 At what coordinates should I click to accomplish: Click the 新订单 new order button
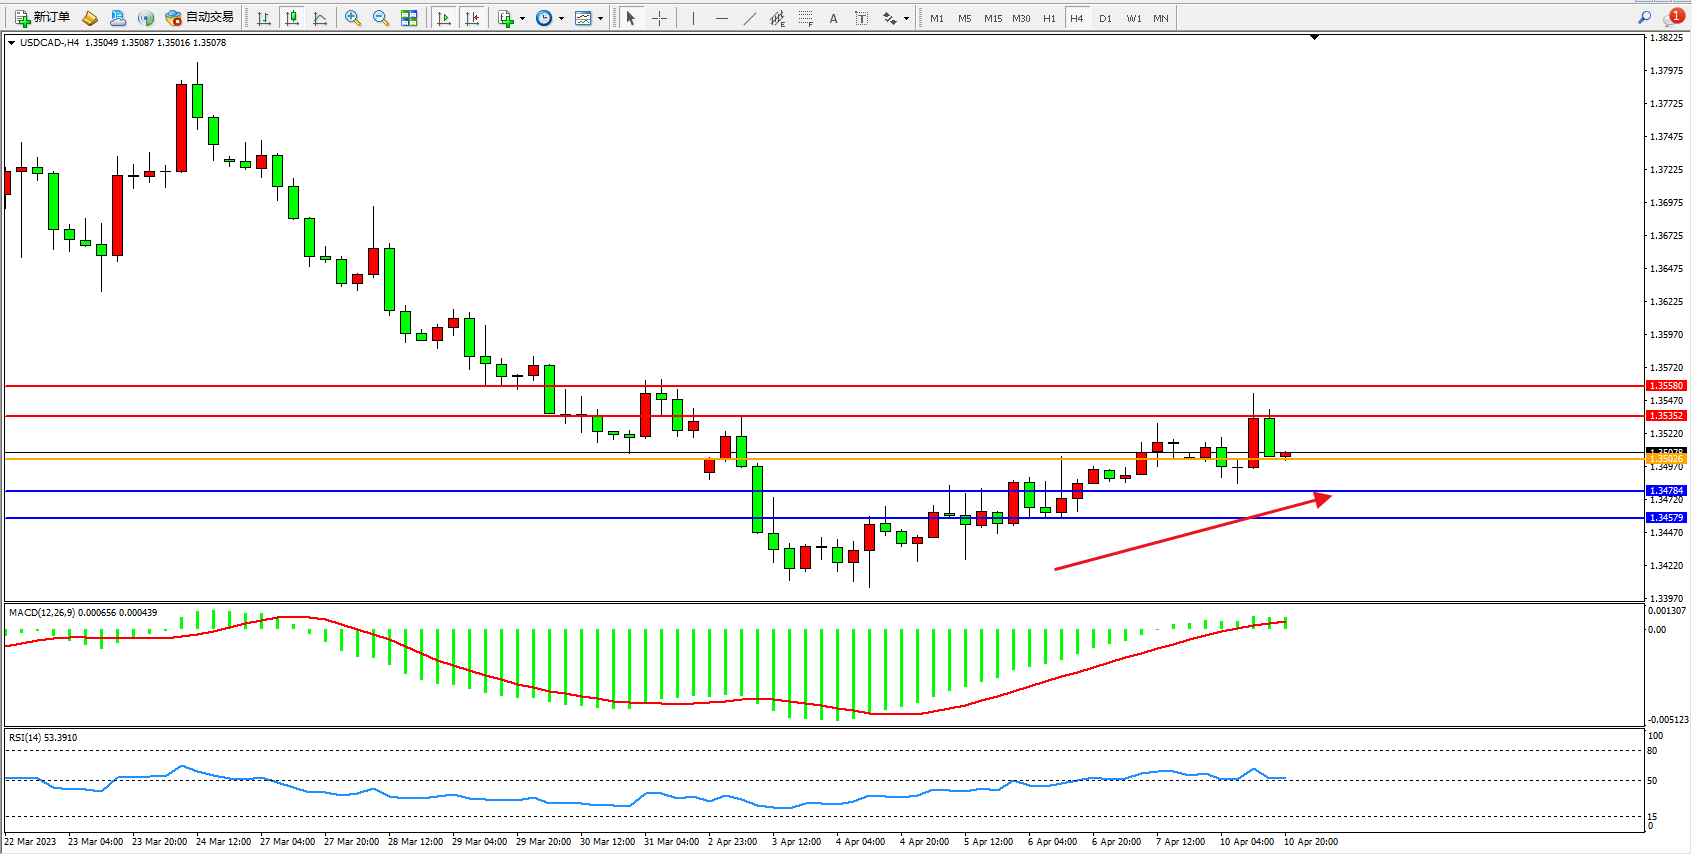(42, 17)
